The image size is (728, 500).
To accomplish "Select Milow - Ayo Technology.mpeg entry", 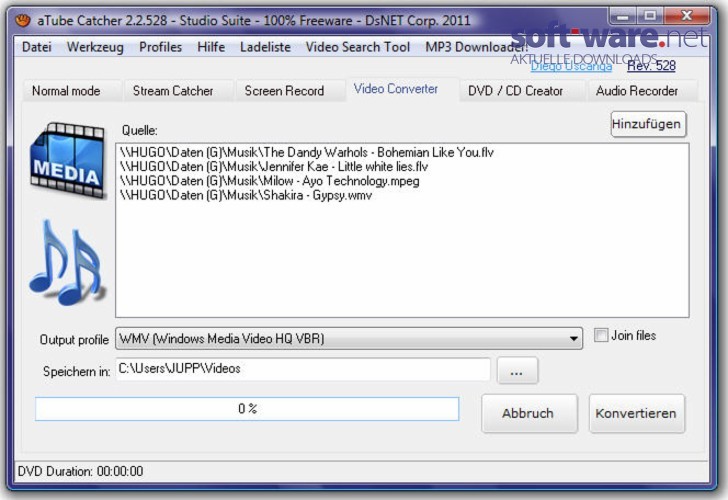I will (269, 181).
